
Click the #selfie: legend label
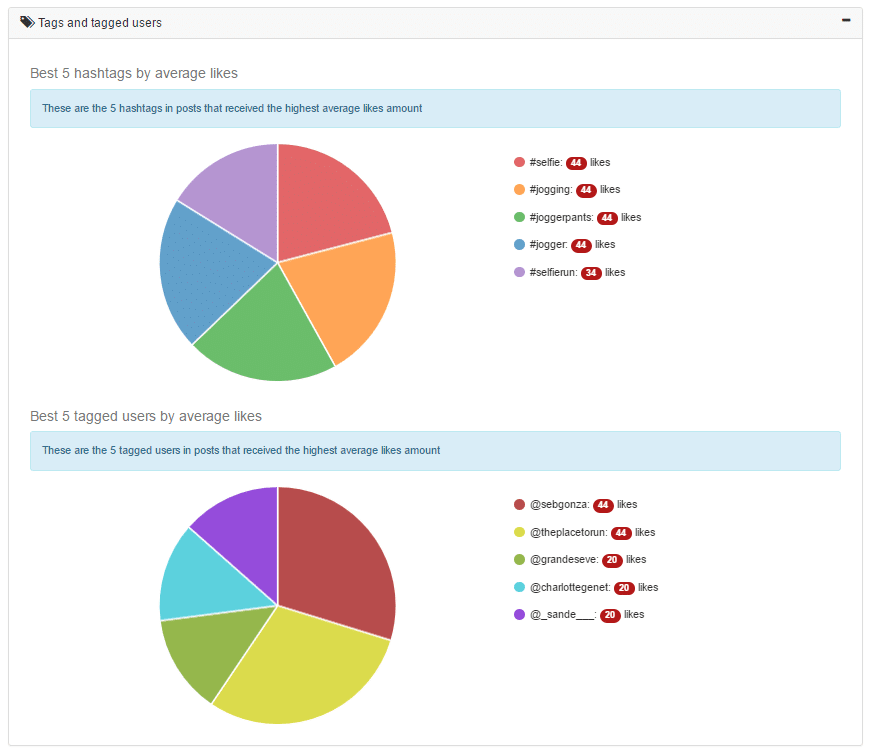(x=546, y=162)
